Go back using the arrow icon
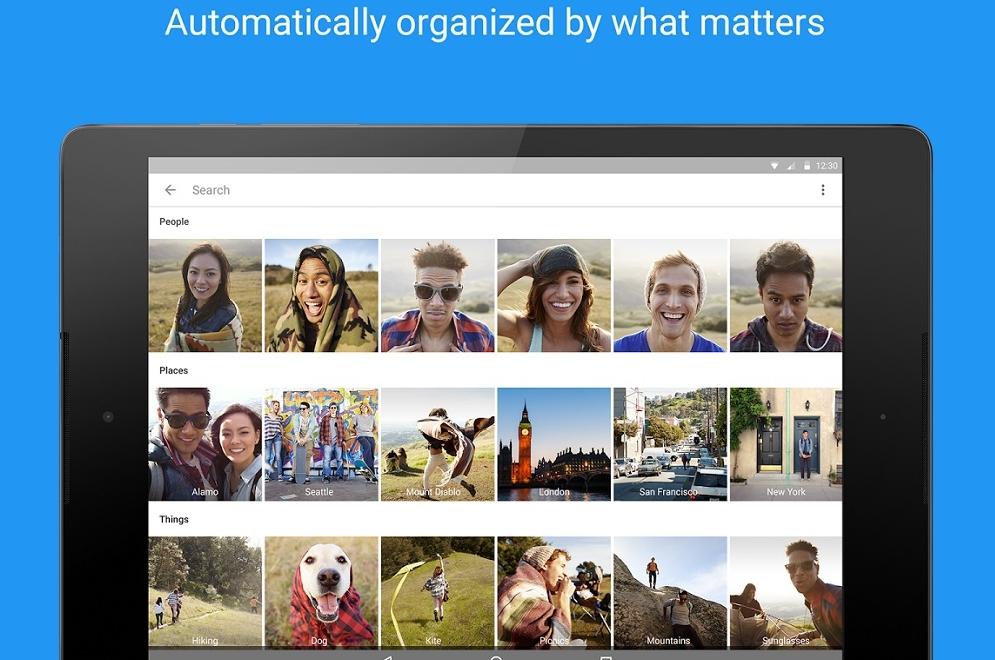Viewport: 995px width, 660px height. [x=170, y=190]
